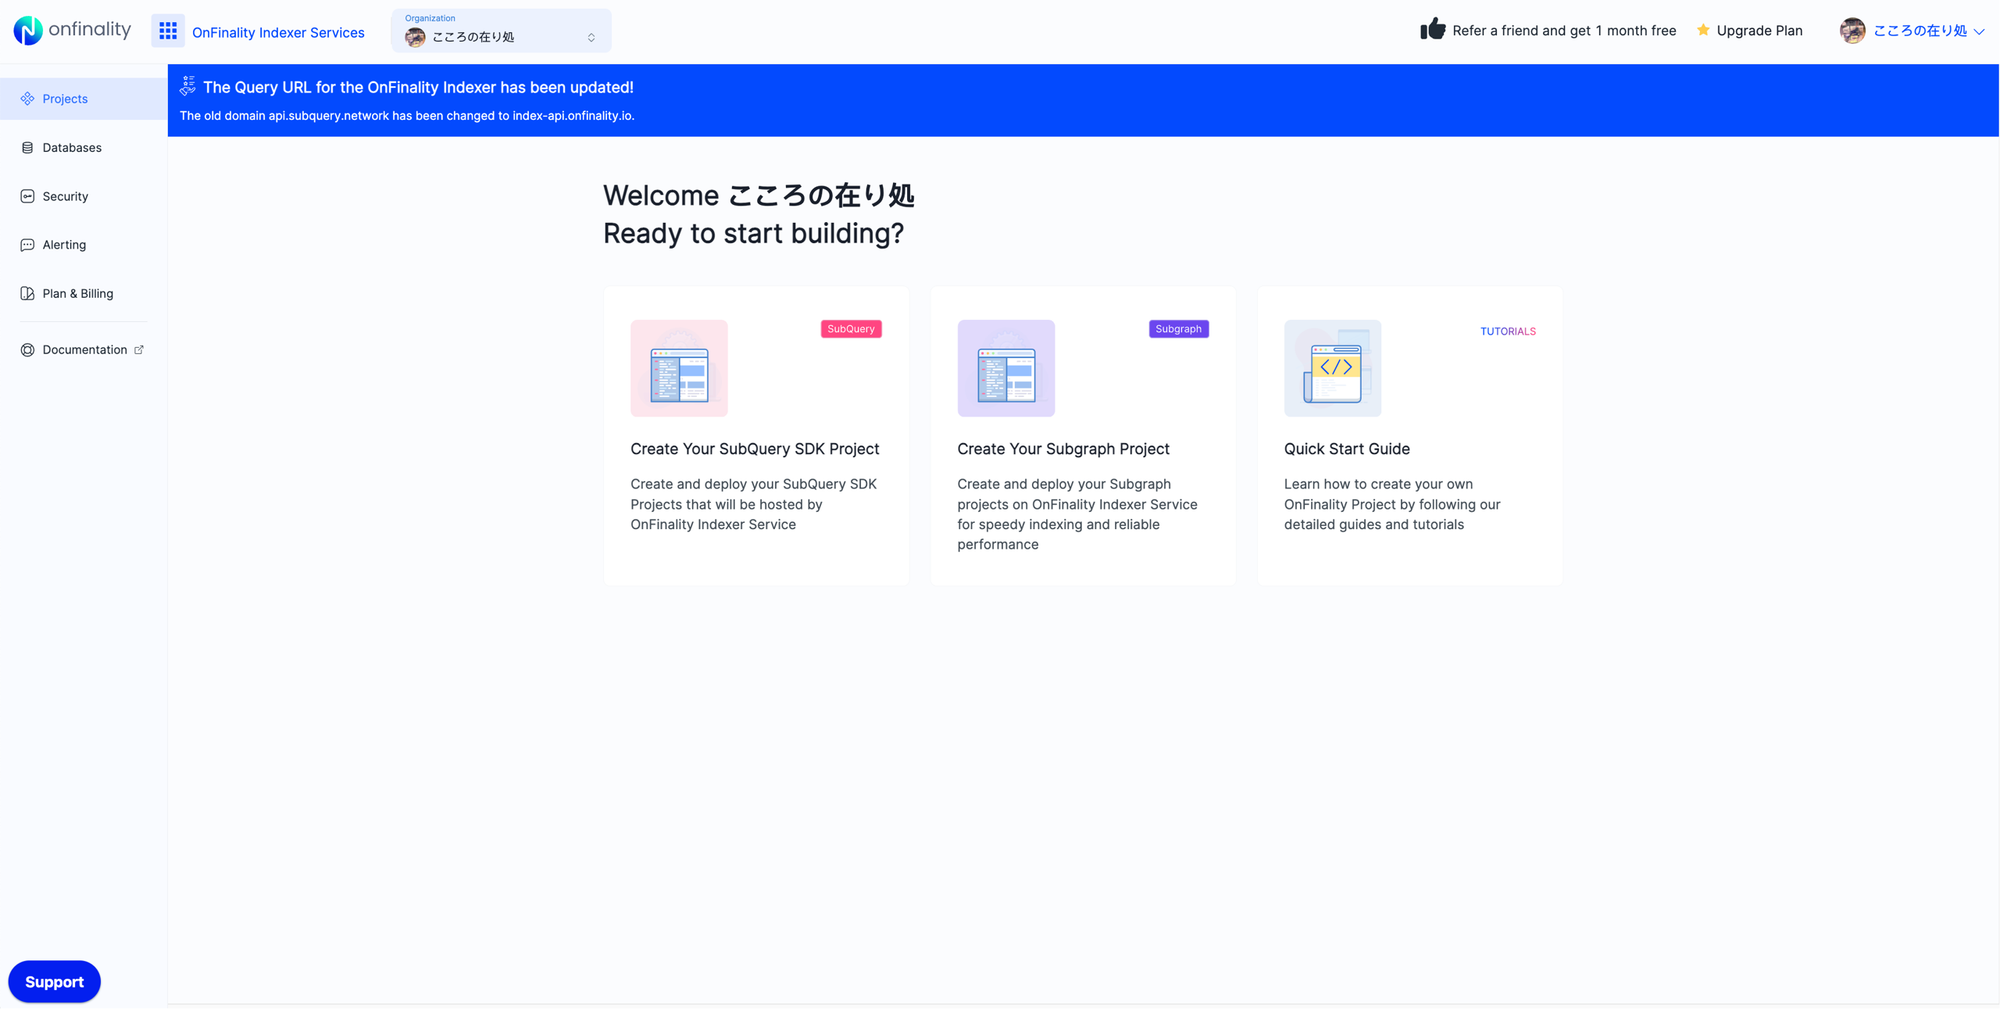
Task: Open the apps grid icon beside OnFinality Indexer Services
Action: point(167,30)
